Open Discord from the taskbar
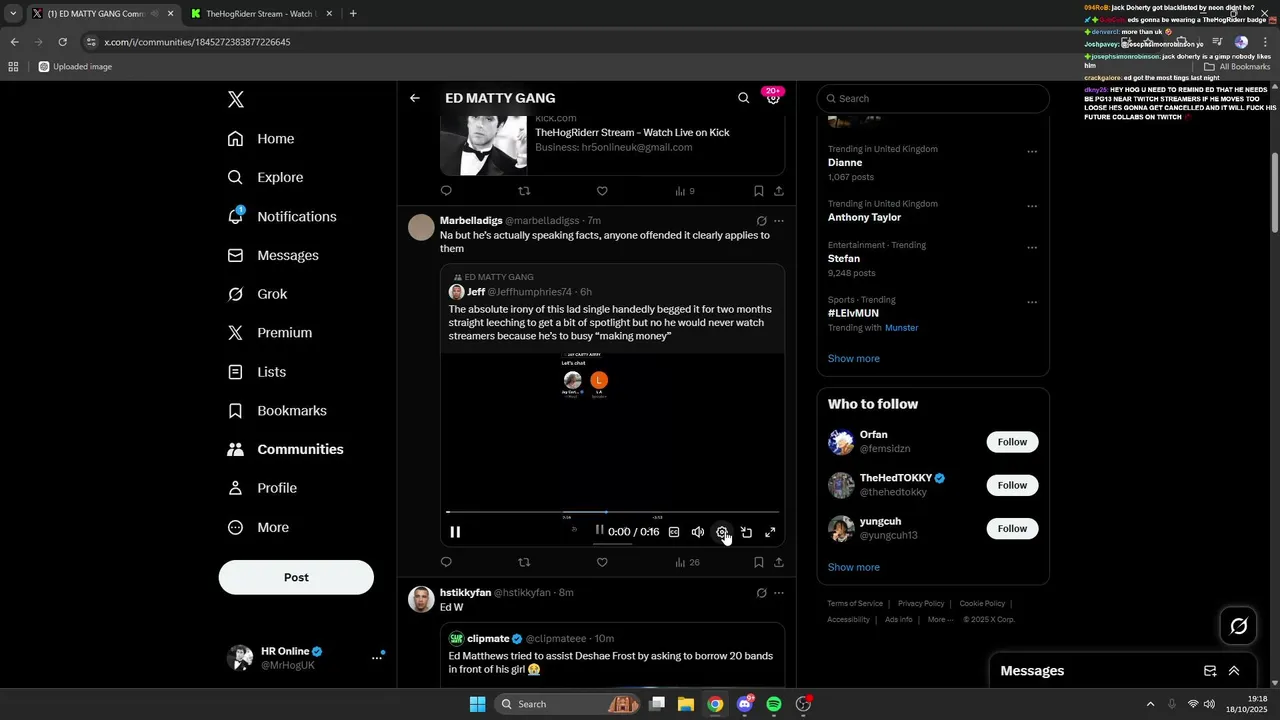This screenshot has height=720, width=1280. pos(745,704)
